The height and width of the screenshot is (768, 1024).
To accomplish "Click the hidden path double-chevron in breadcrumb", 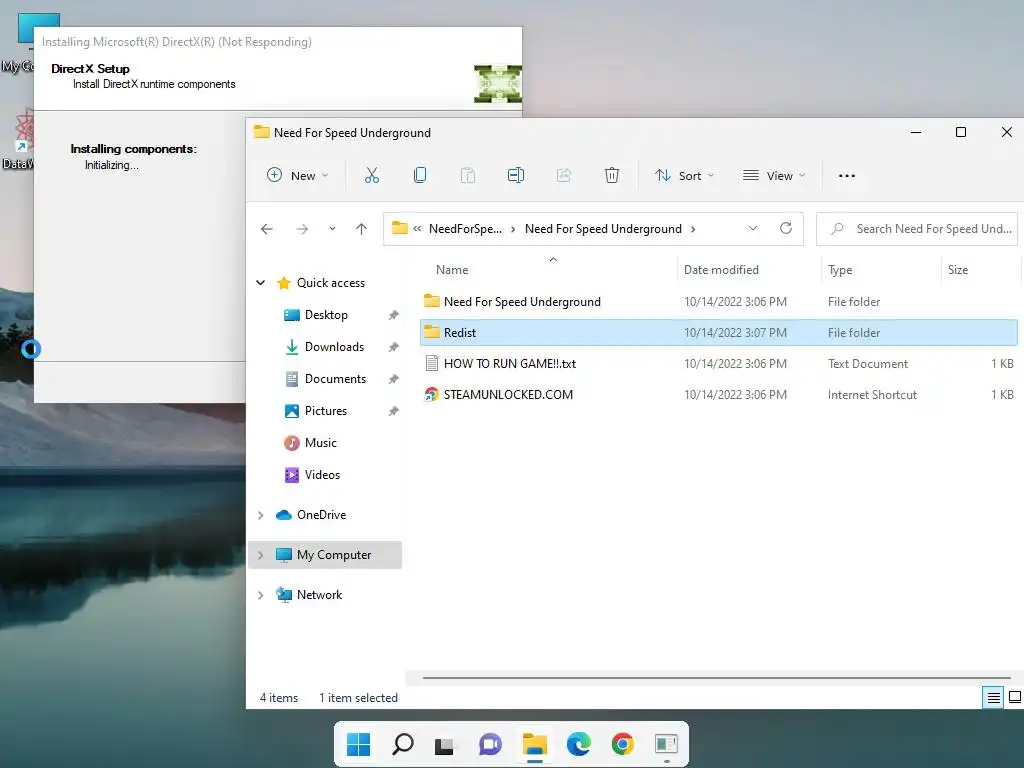I will [x=417, y=229].
